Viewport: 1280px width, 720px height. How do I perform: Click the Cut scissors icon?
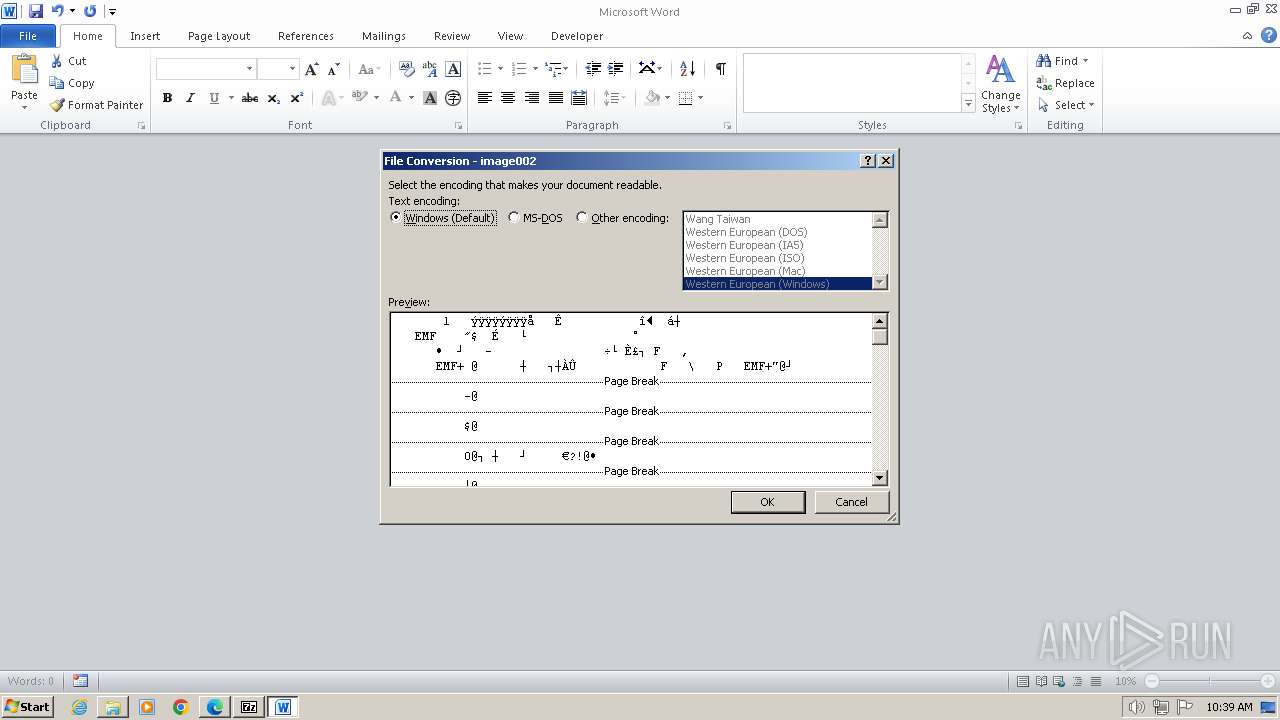57,61
